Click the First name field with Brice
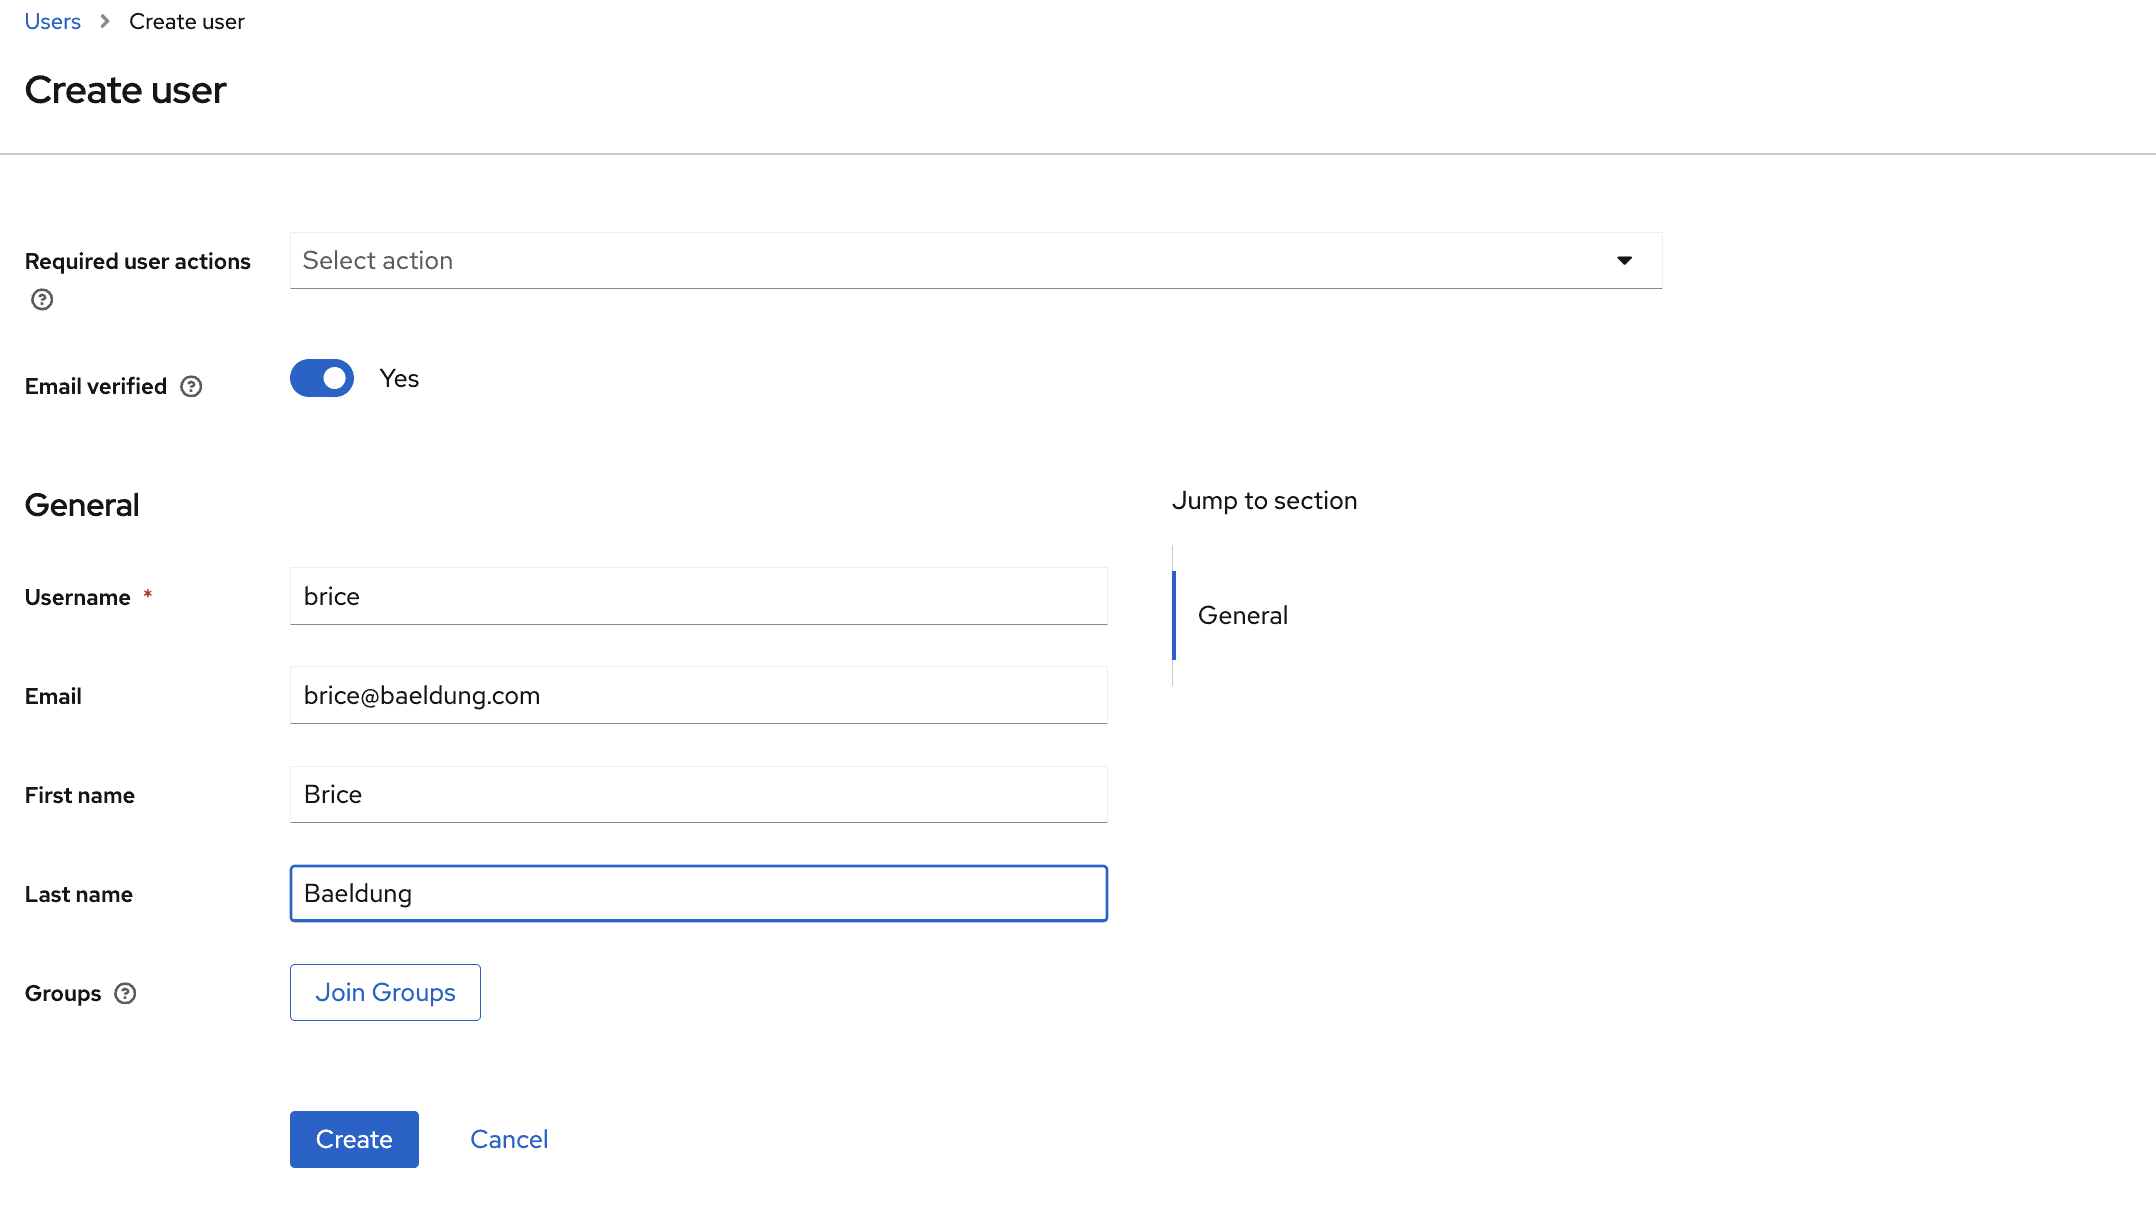Screen dimensions: 2156x1206 (698, 795)
